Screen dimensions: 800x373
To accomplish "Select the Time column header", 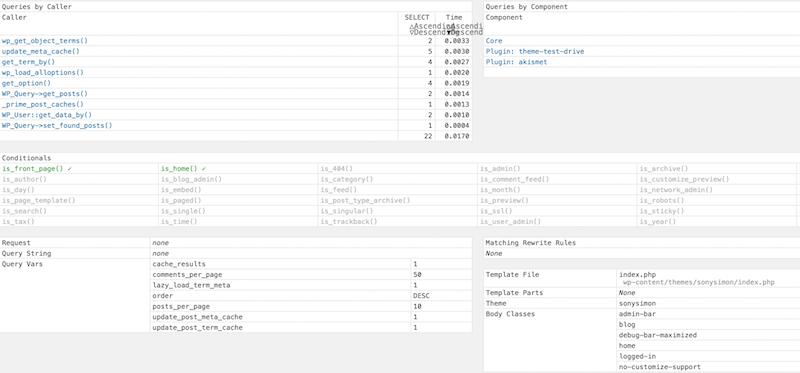I will (x=454, y=17).
